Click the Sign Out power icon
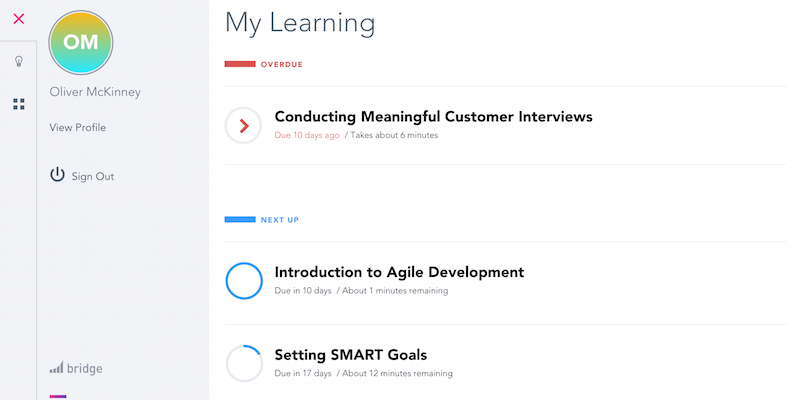Image resolution: width=800 pixels, height=400 pixels. click(58, 175)
